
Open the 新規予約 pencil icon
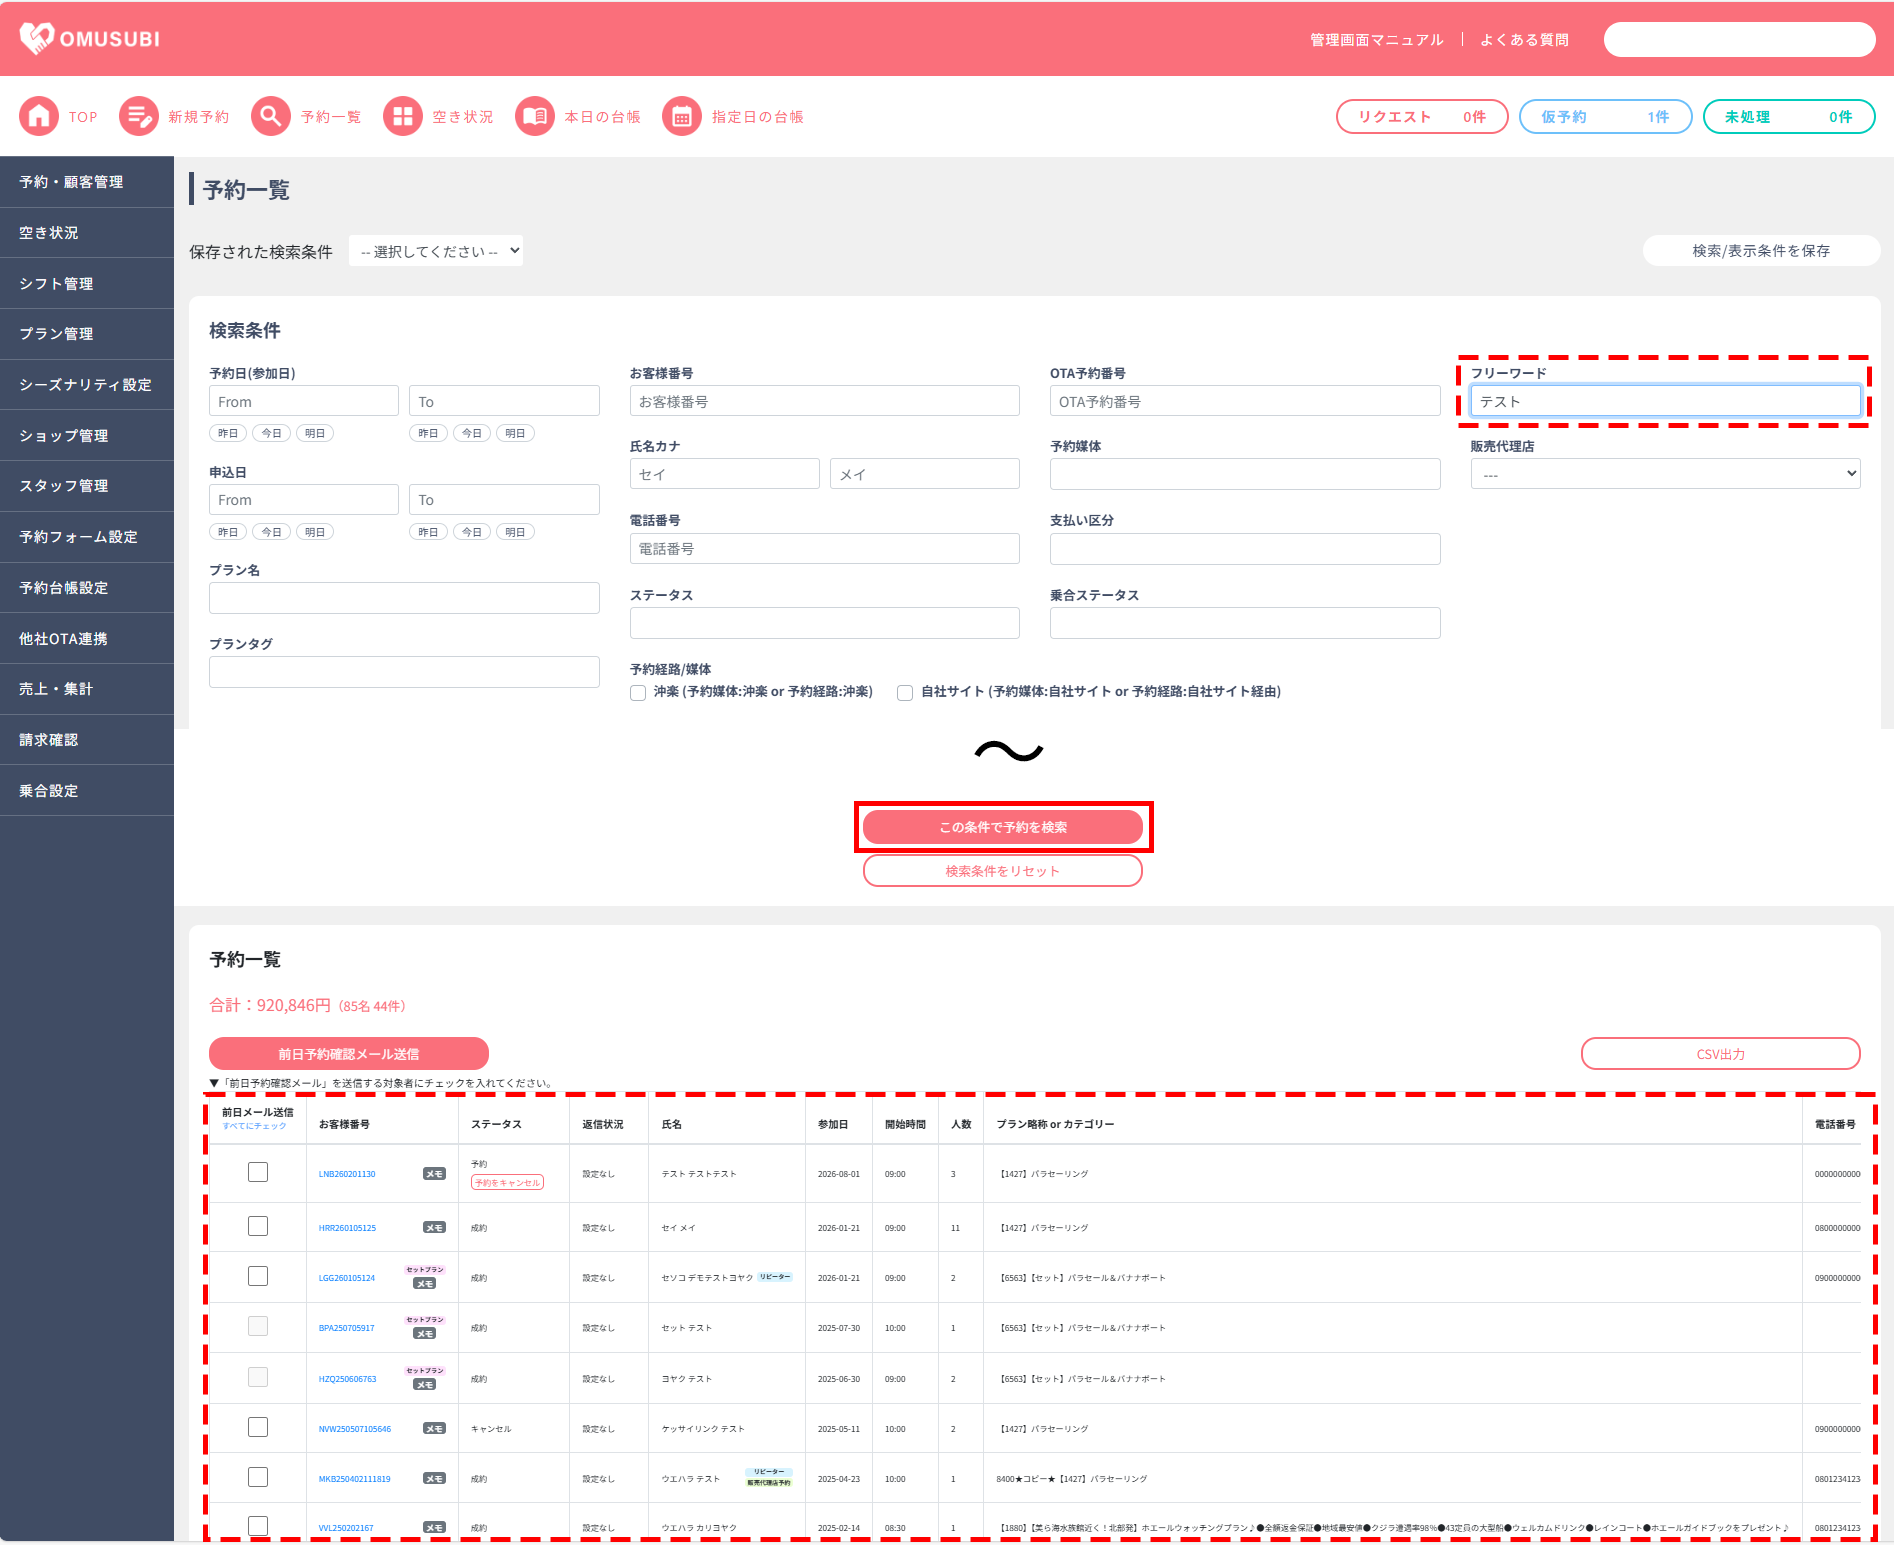(139, 117)
